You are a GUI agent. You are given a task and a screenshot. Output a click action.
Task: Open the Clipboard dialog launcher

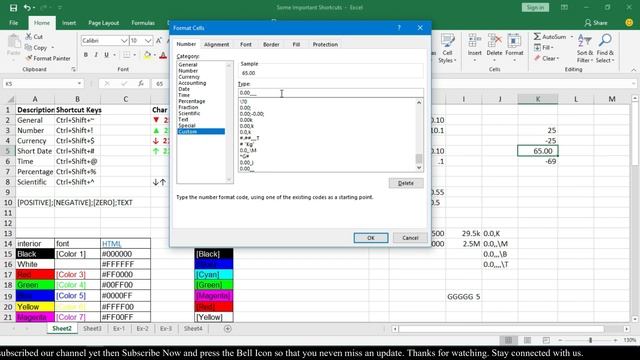click(73, 69)
